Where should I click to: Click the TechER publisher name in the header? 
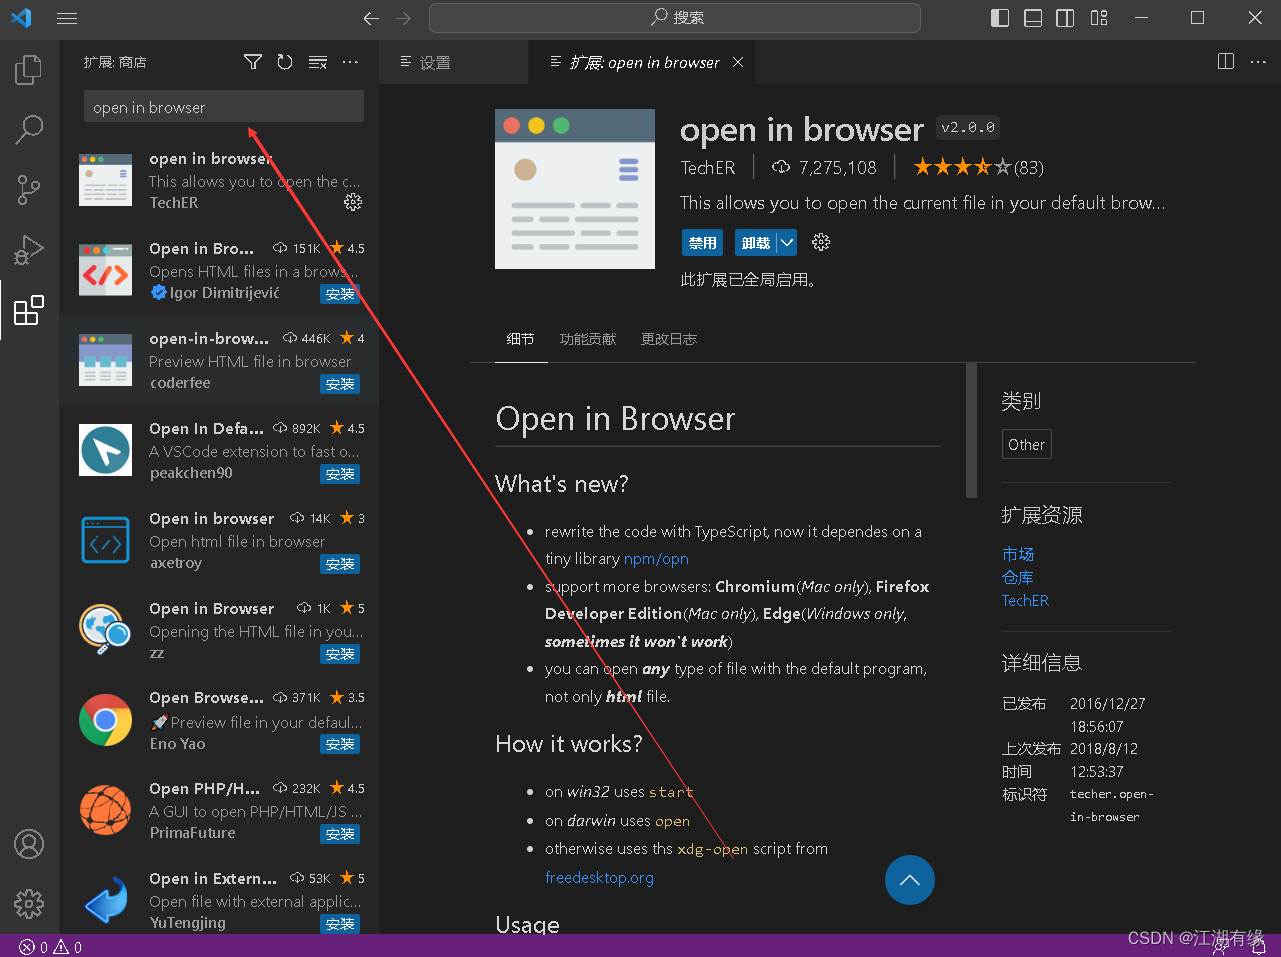[x=708, y=167]
